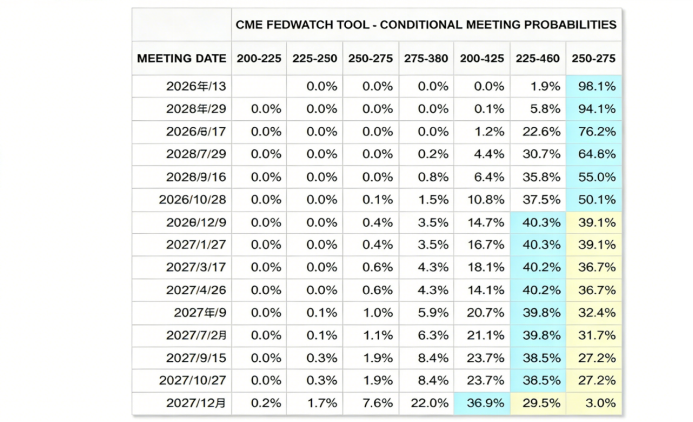The width and height of the screenshot is (693, 422).
Task: Click the 225-460 column header
Action: [x=537, y=59]
